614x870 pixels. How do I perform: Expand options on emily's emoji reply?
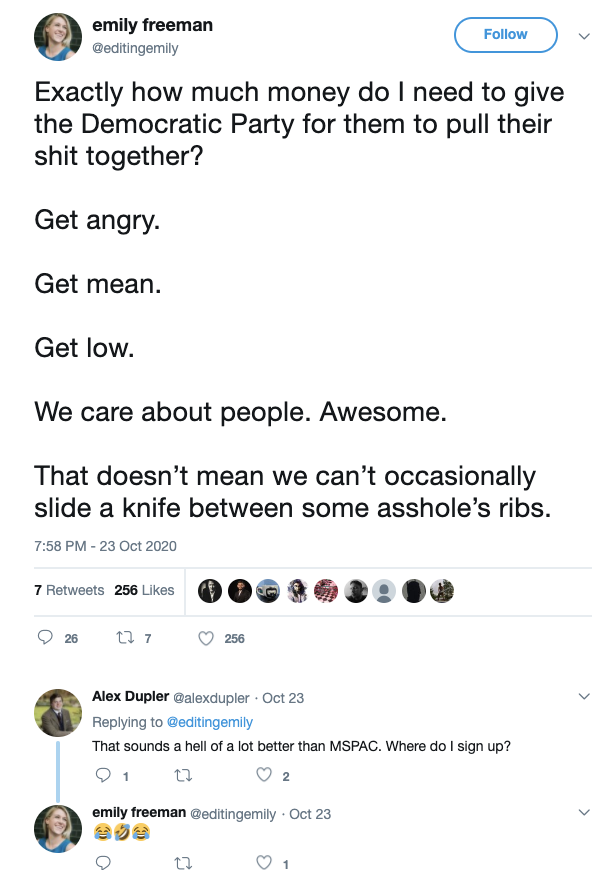pyautogui.click(x=585, y=813)
